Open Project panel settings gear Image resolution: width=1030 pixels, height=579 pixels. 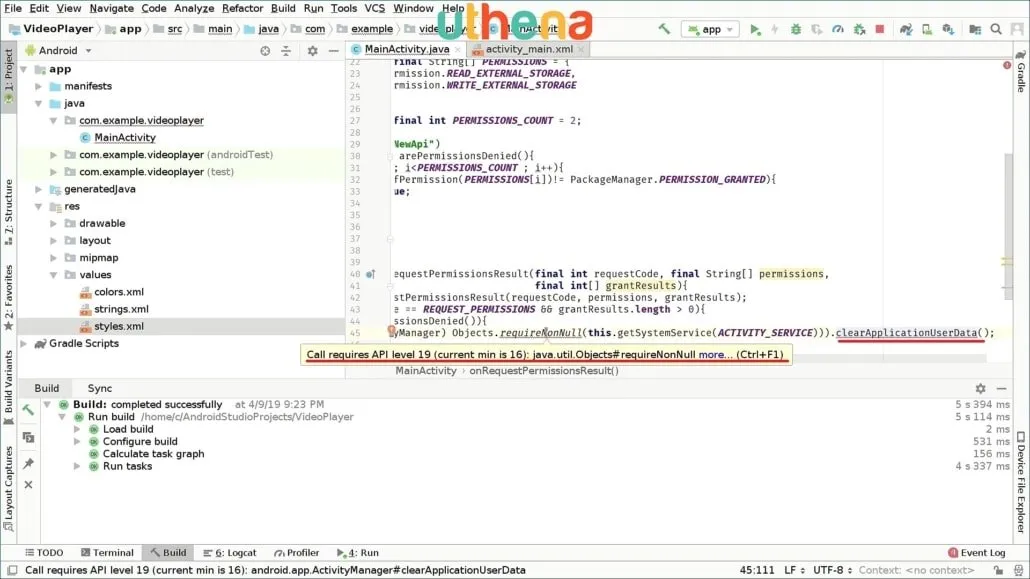click(x=313, y=51)
